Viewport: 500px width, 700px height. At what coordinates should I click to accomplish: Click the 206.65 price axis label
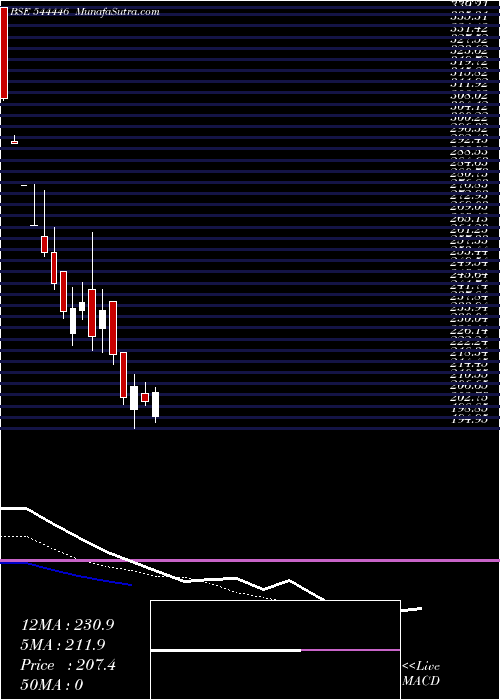tap(469, 387)
